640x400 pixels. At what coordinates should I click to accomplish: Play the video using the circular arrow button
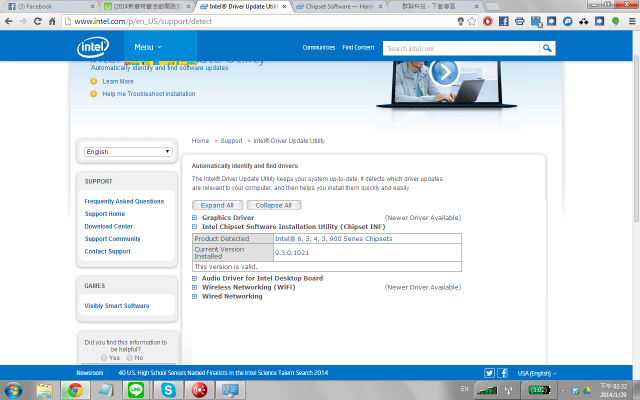(444, 72)
